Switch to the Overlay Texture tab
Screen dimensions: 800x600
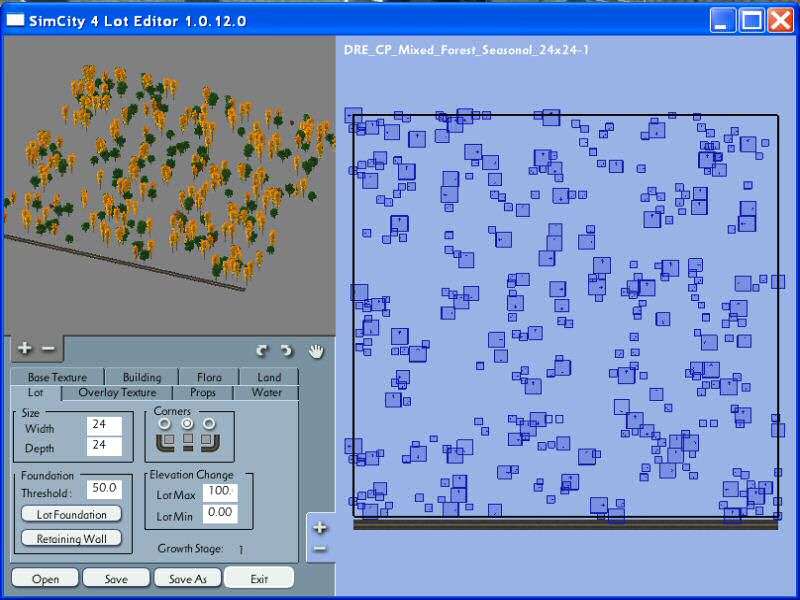[x=117, y=392]
